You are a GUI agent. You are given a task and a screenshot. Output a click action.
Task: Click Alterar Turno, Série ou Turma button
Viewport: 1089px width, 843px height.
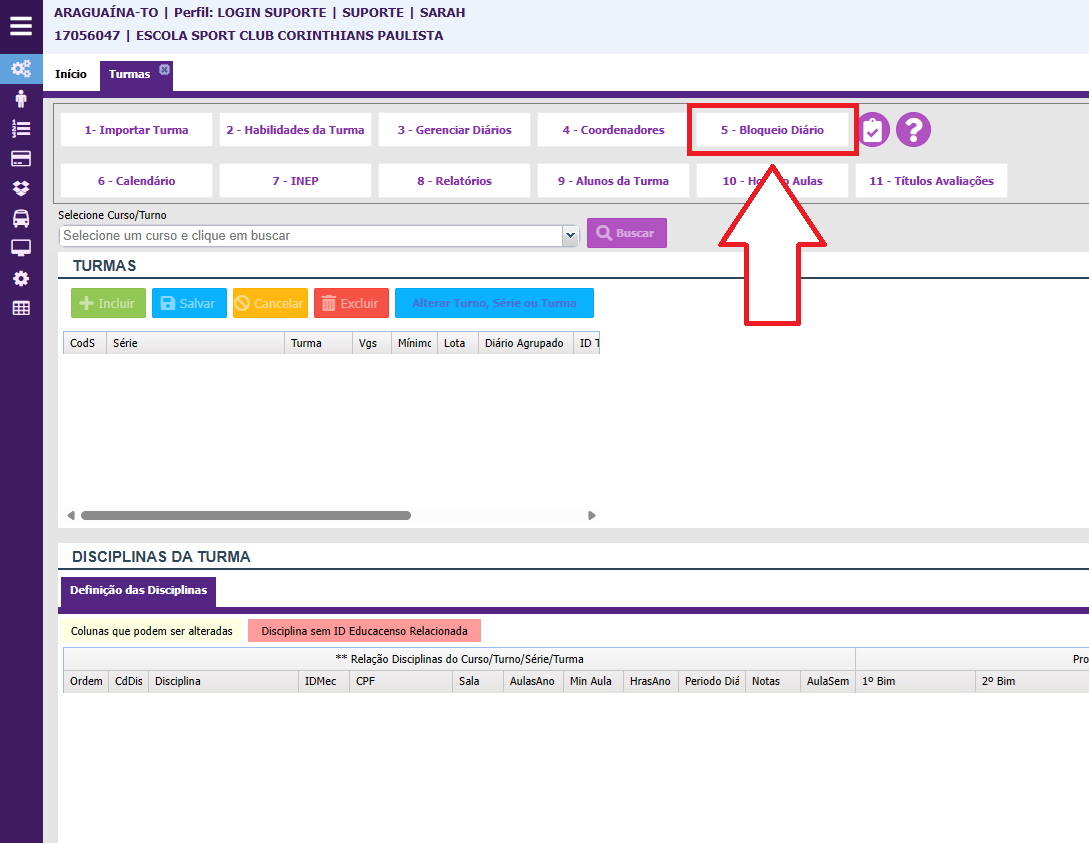494,303
